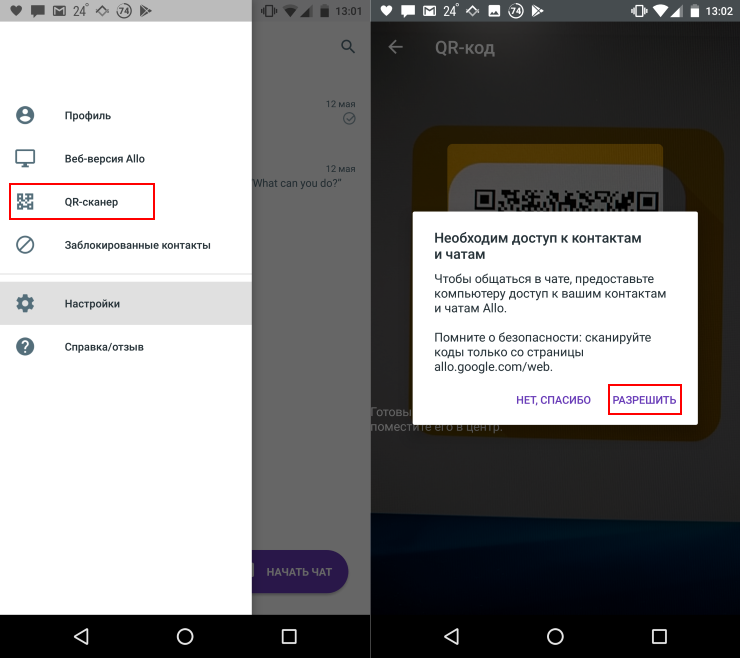Open the Профиль menu item
This screenshot has width=740, height=658.
click(x=126, y=116)
